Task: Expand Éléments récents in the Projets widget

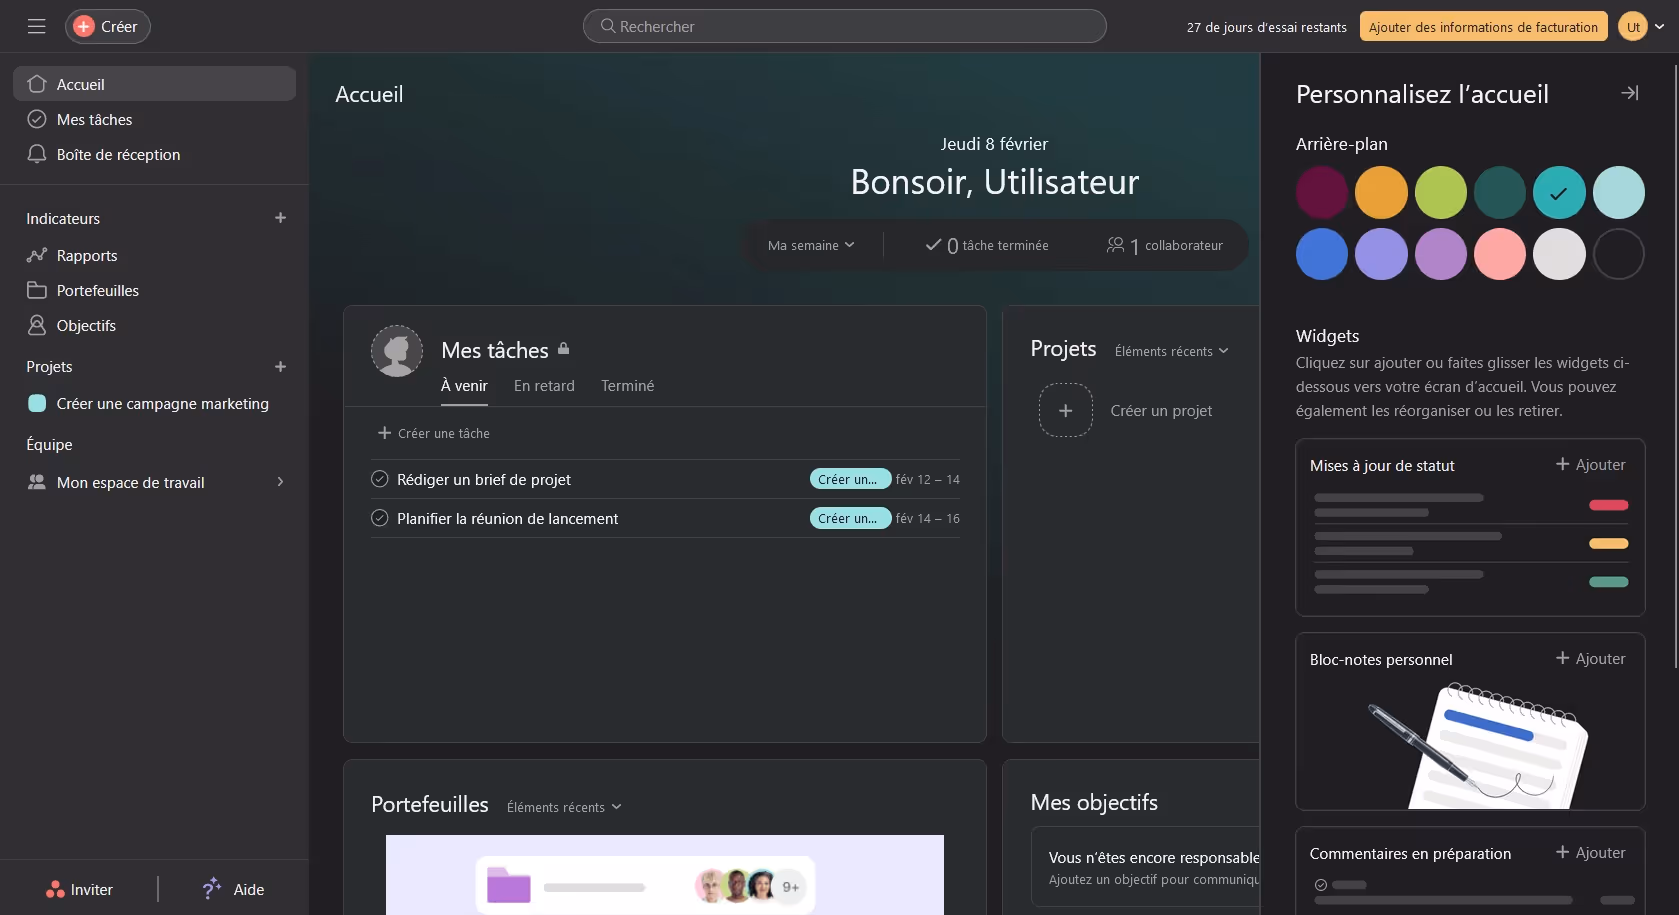Action: (1171, 351)
